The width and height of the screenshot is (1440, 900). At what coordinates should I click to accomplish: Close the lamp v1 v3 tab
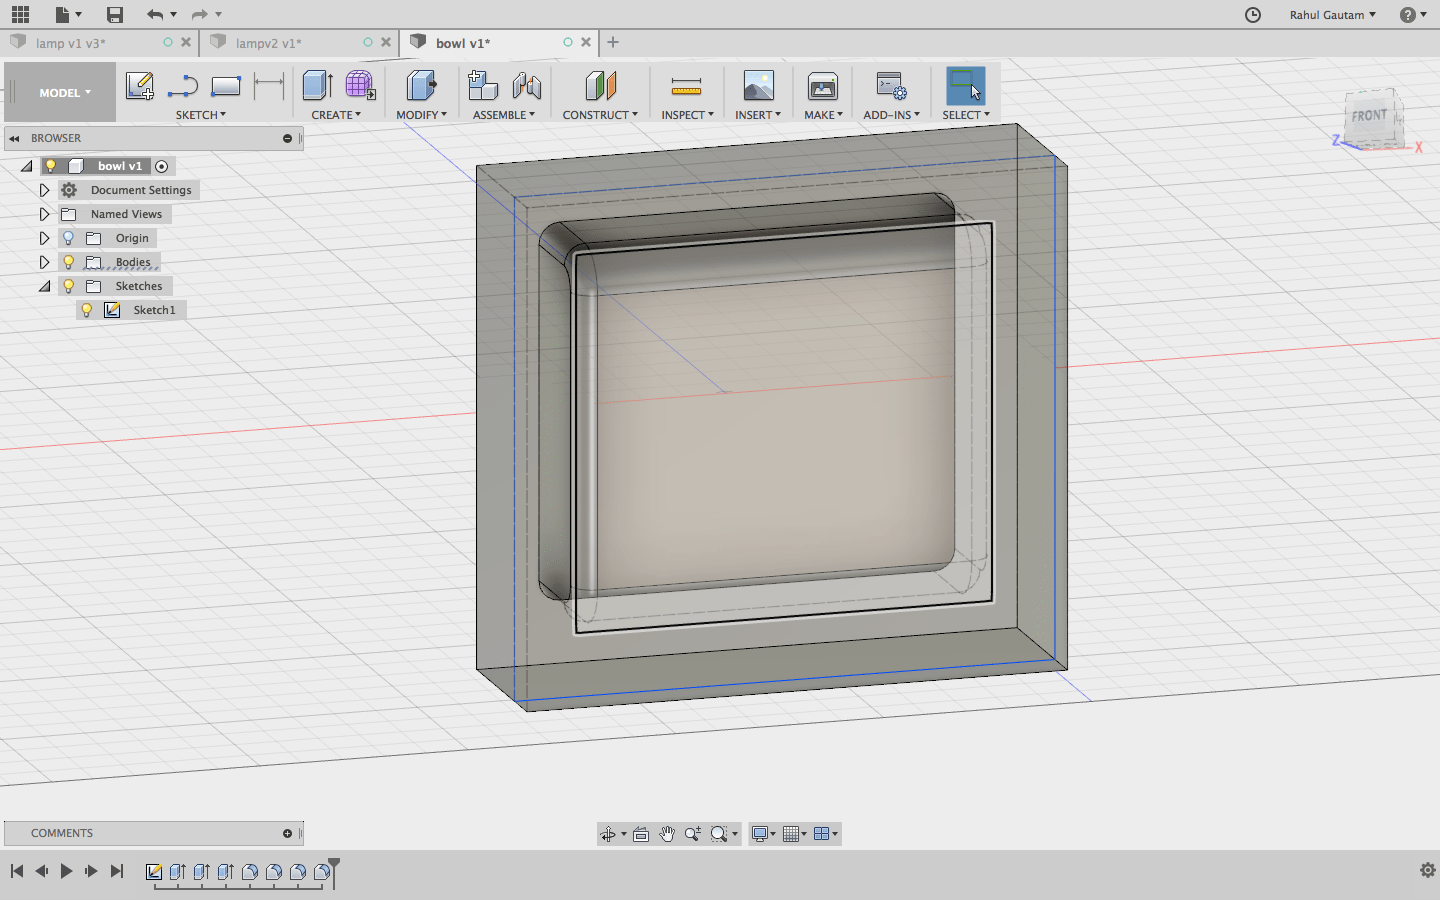point(186,42)
